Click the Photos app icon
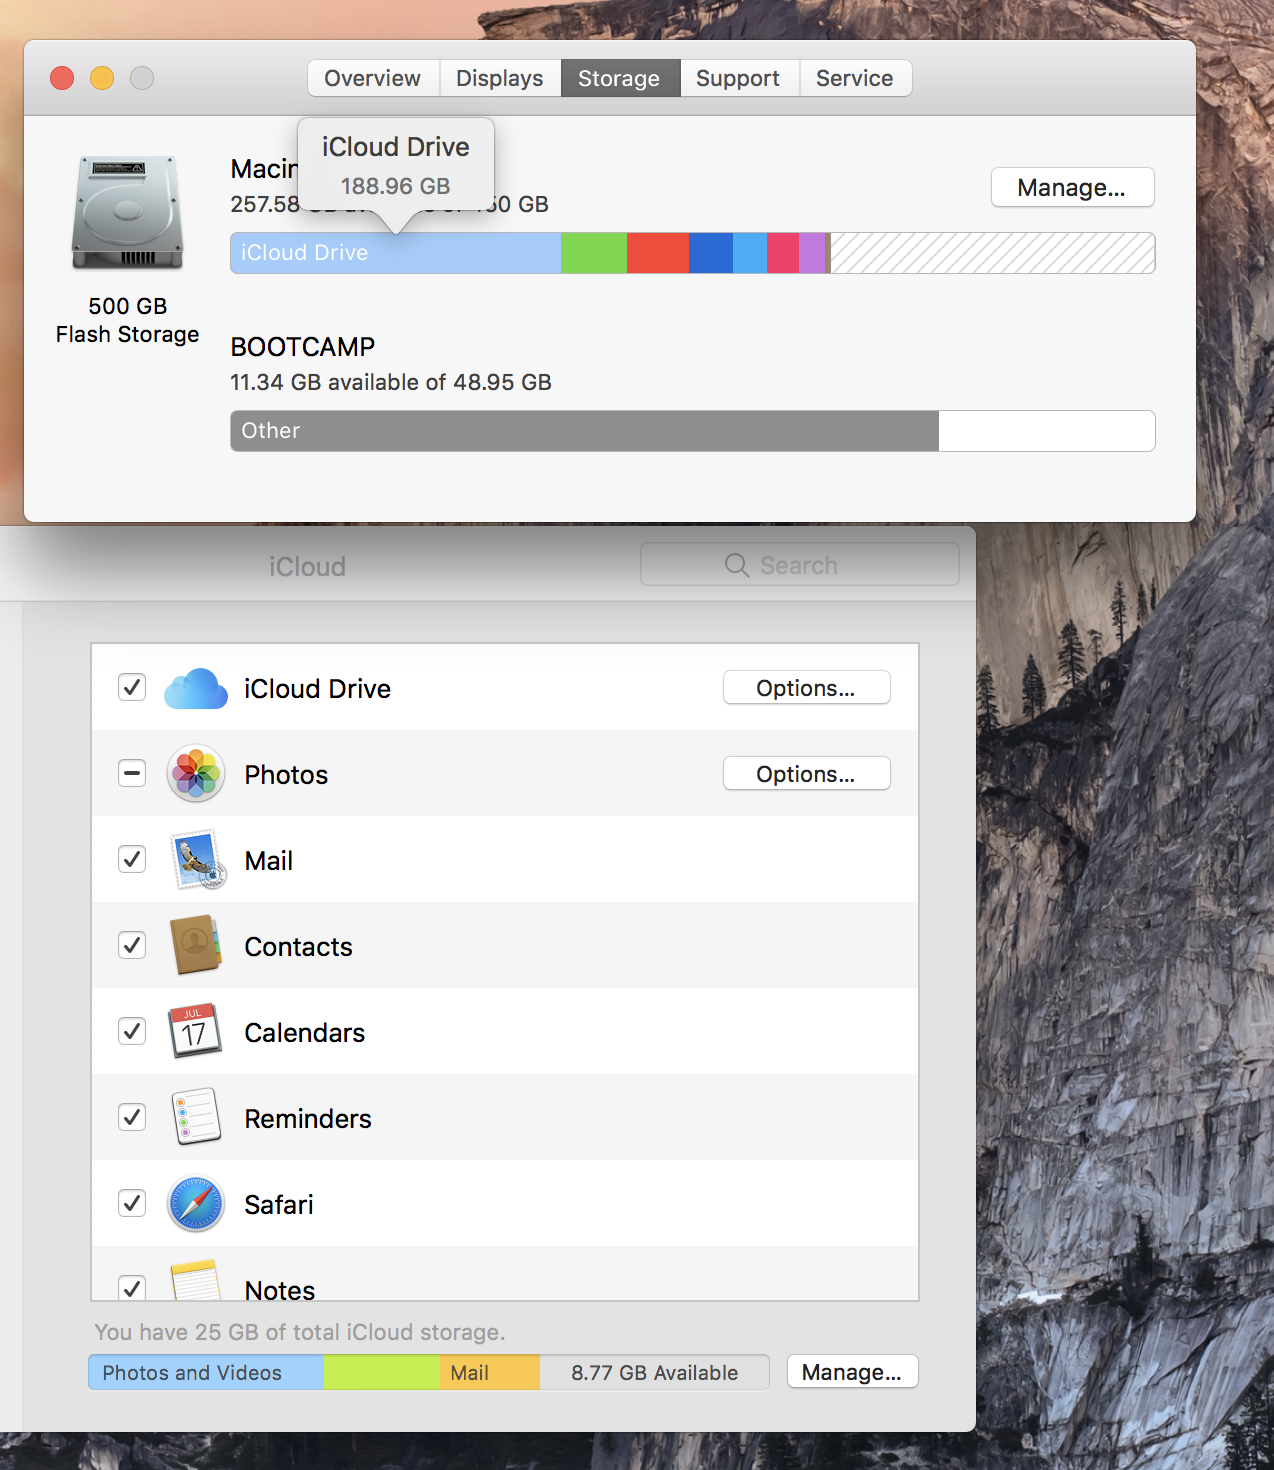1274x1470 pixels. tap(196, 774)
